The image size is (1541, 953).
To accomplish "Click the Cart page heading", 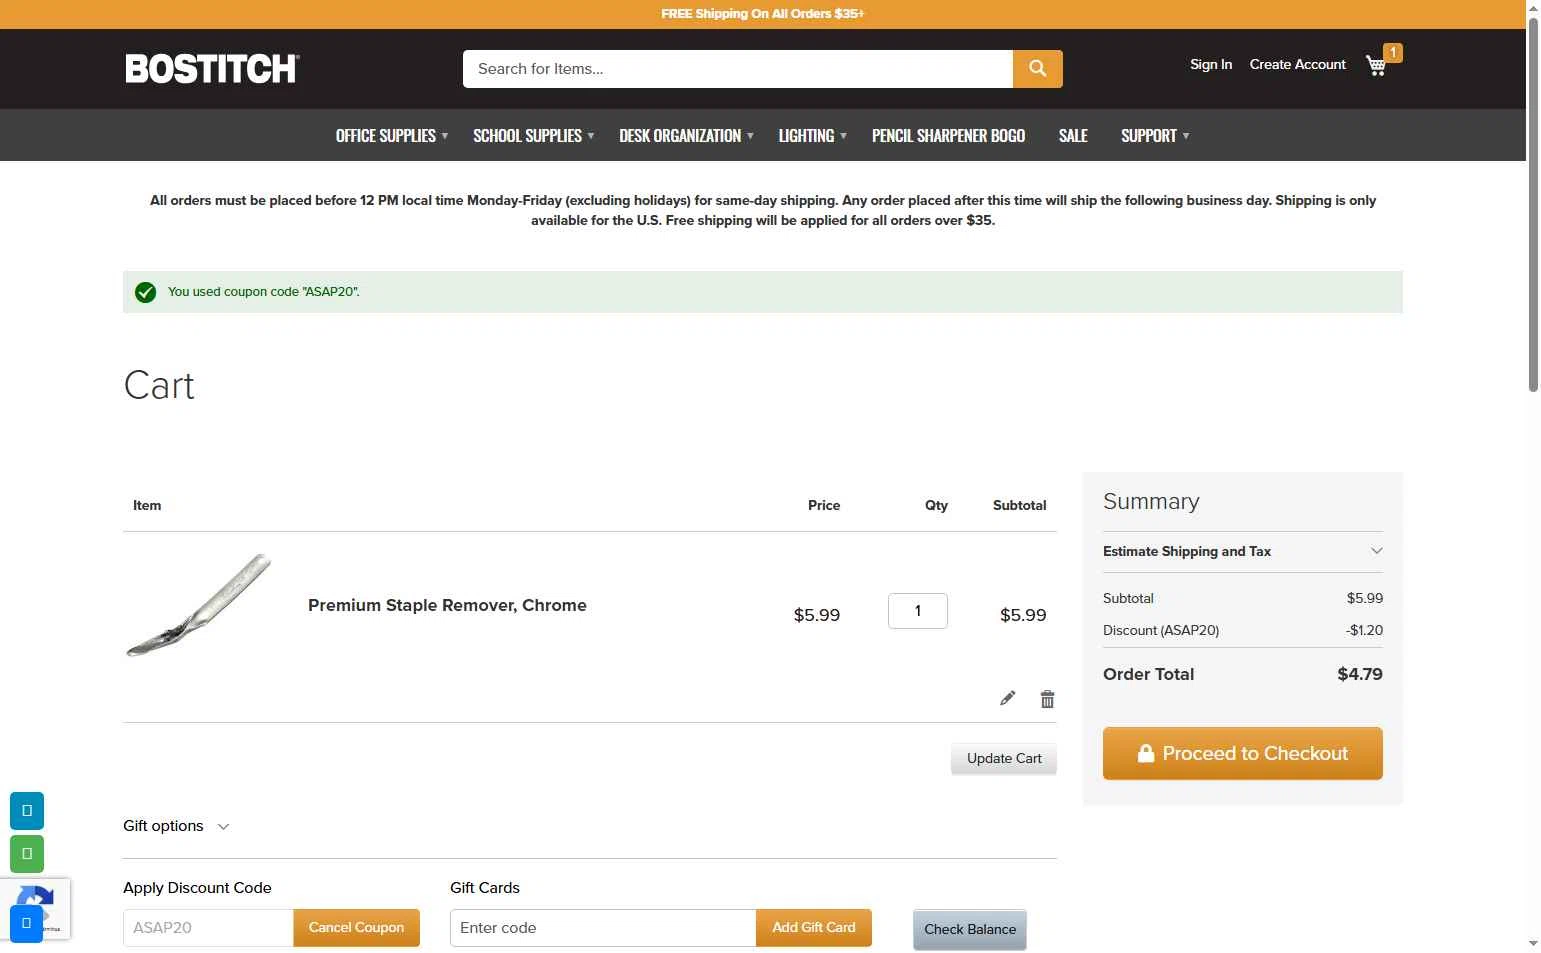I will point(159,386).
